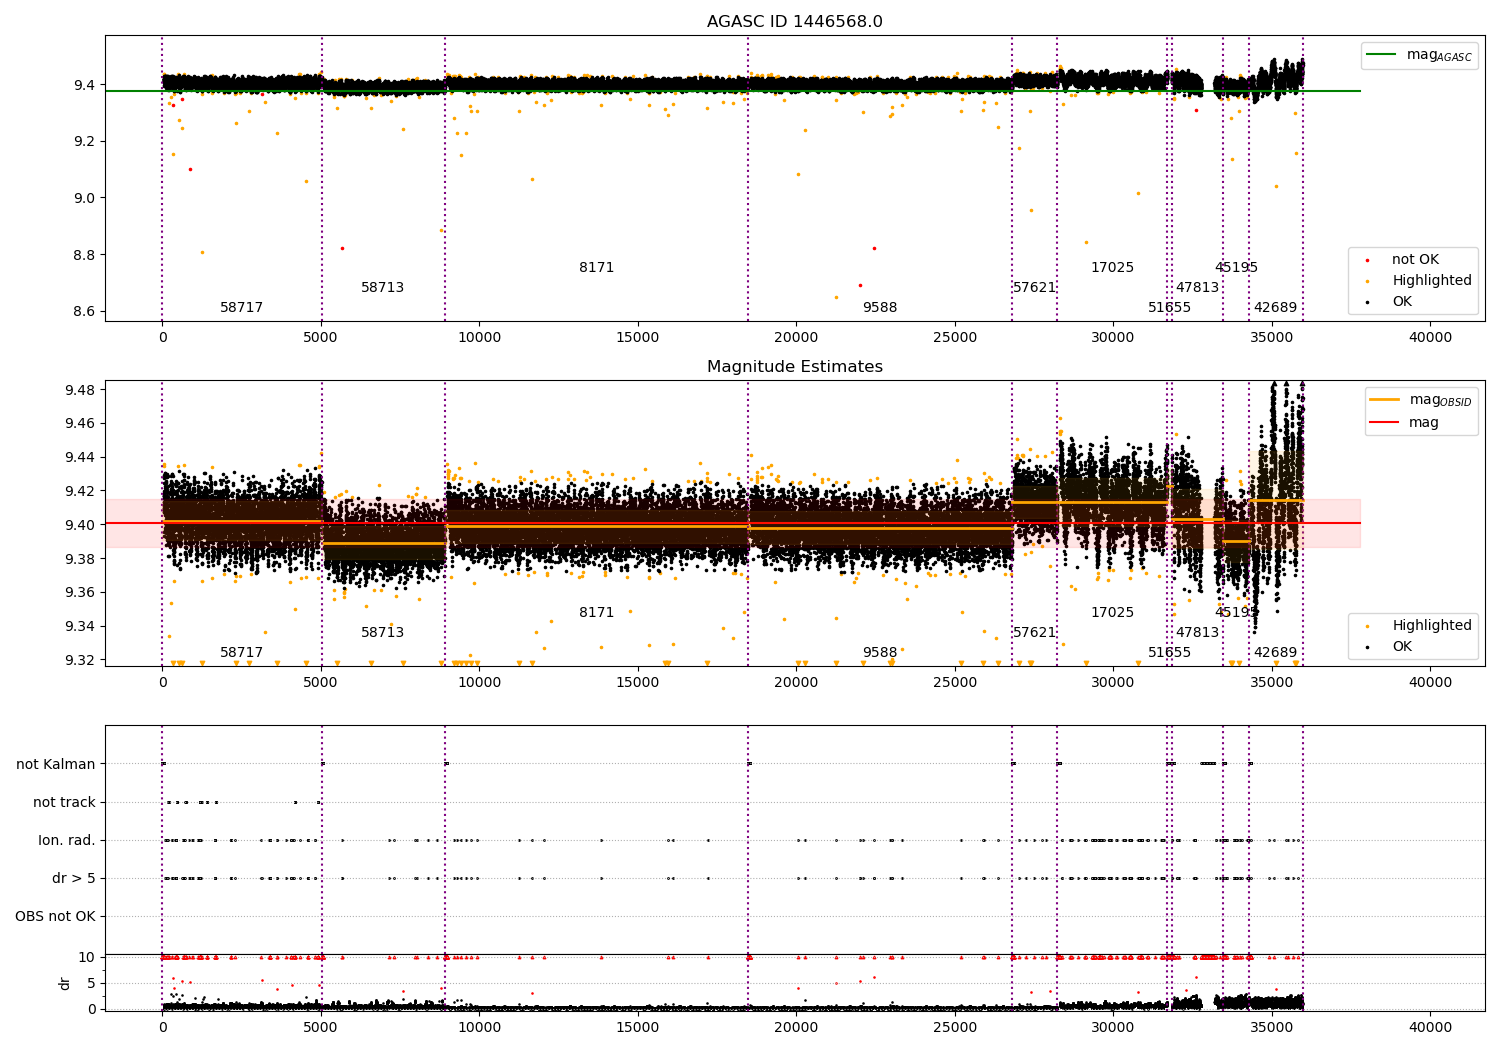Click OBSID label 9588 in top panel

coord(880,308)
